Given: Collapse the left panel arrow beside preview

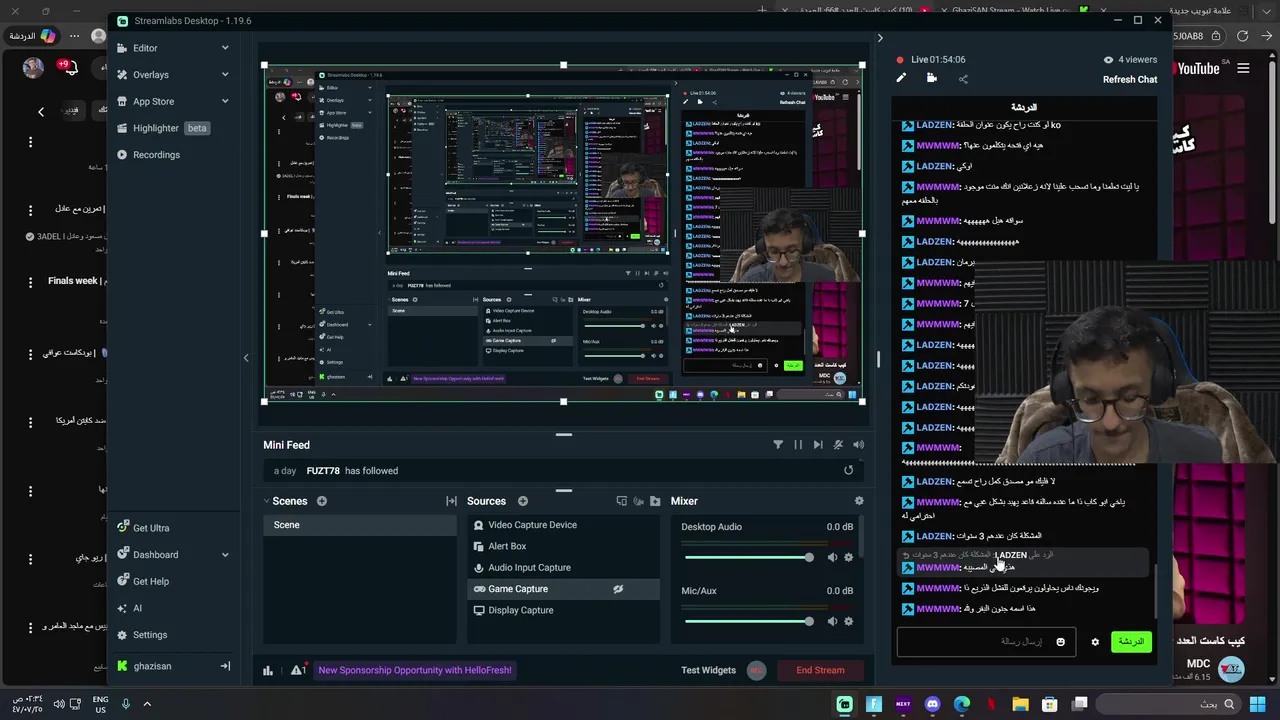Looking at the screenshot, I should click(246, 358).
